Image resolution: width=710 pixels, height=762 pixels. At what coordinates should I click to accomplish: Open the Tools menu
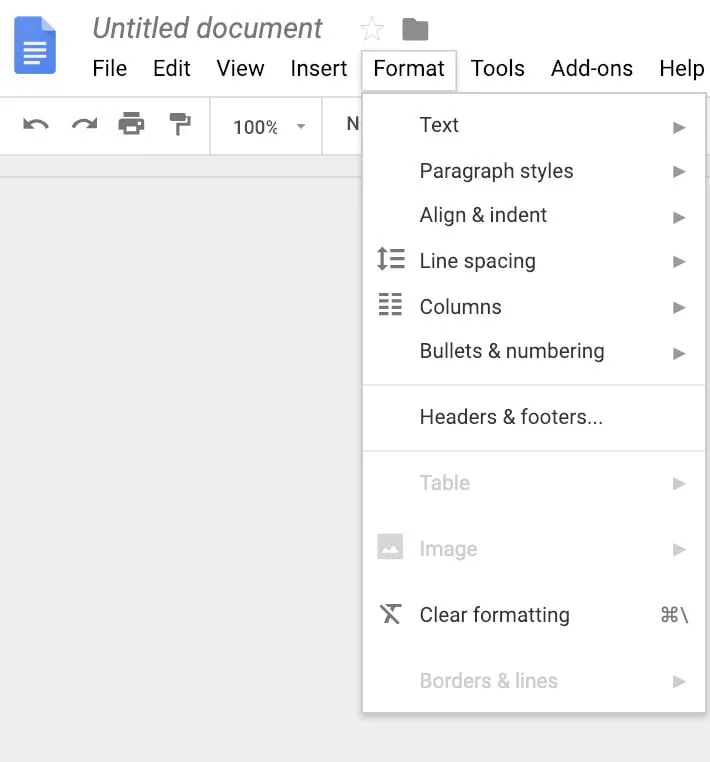tap(498, 68)
